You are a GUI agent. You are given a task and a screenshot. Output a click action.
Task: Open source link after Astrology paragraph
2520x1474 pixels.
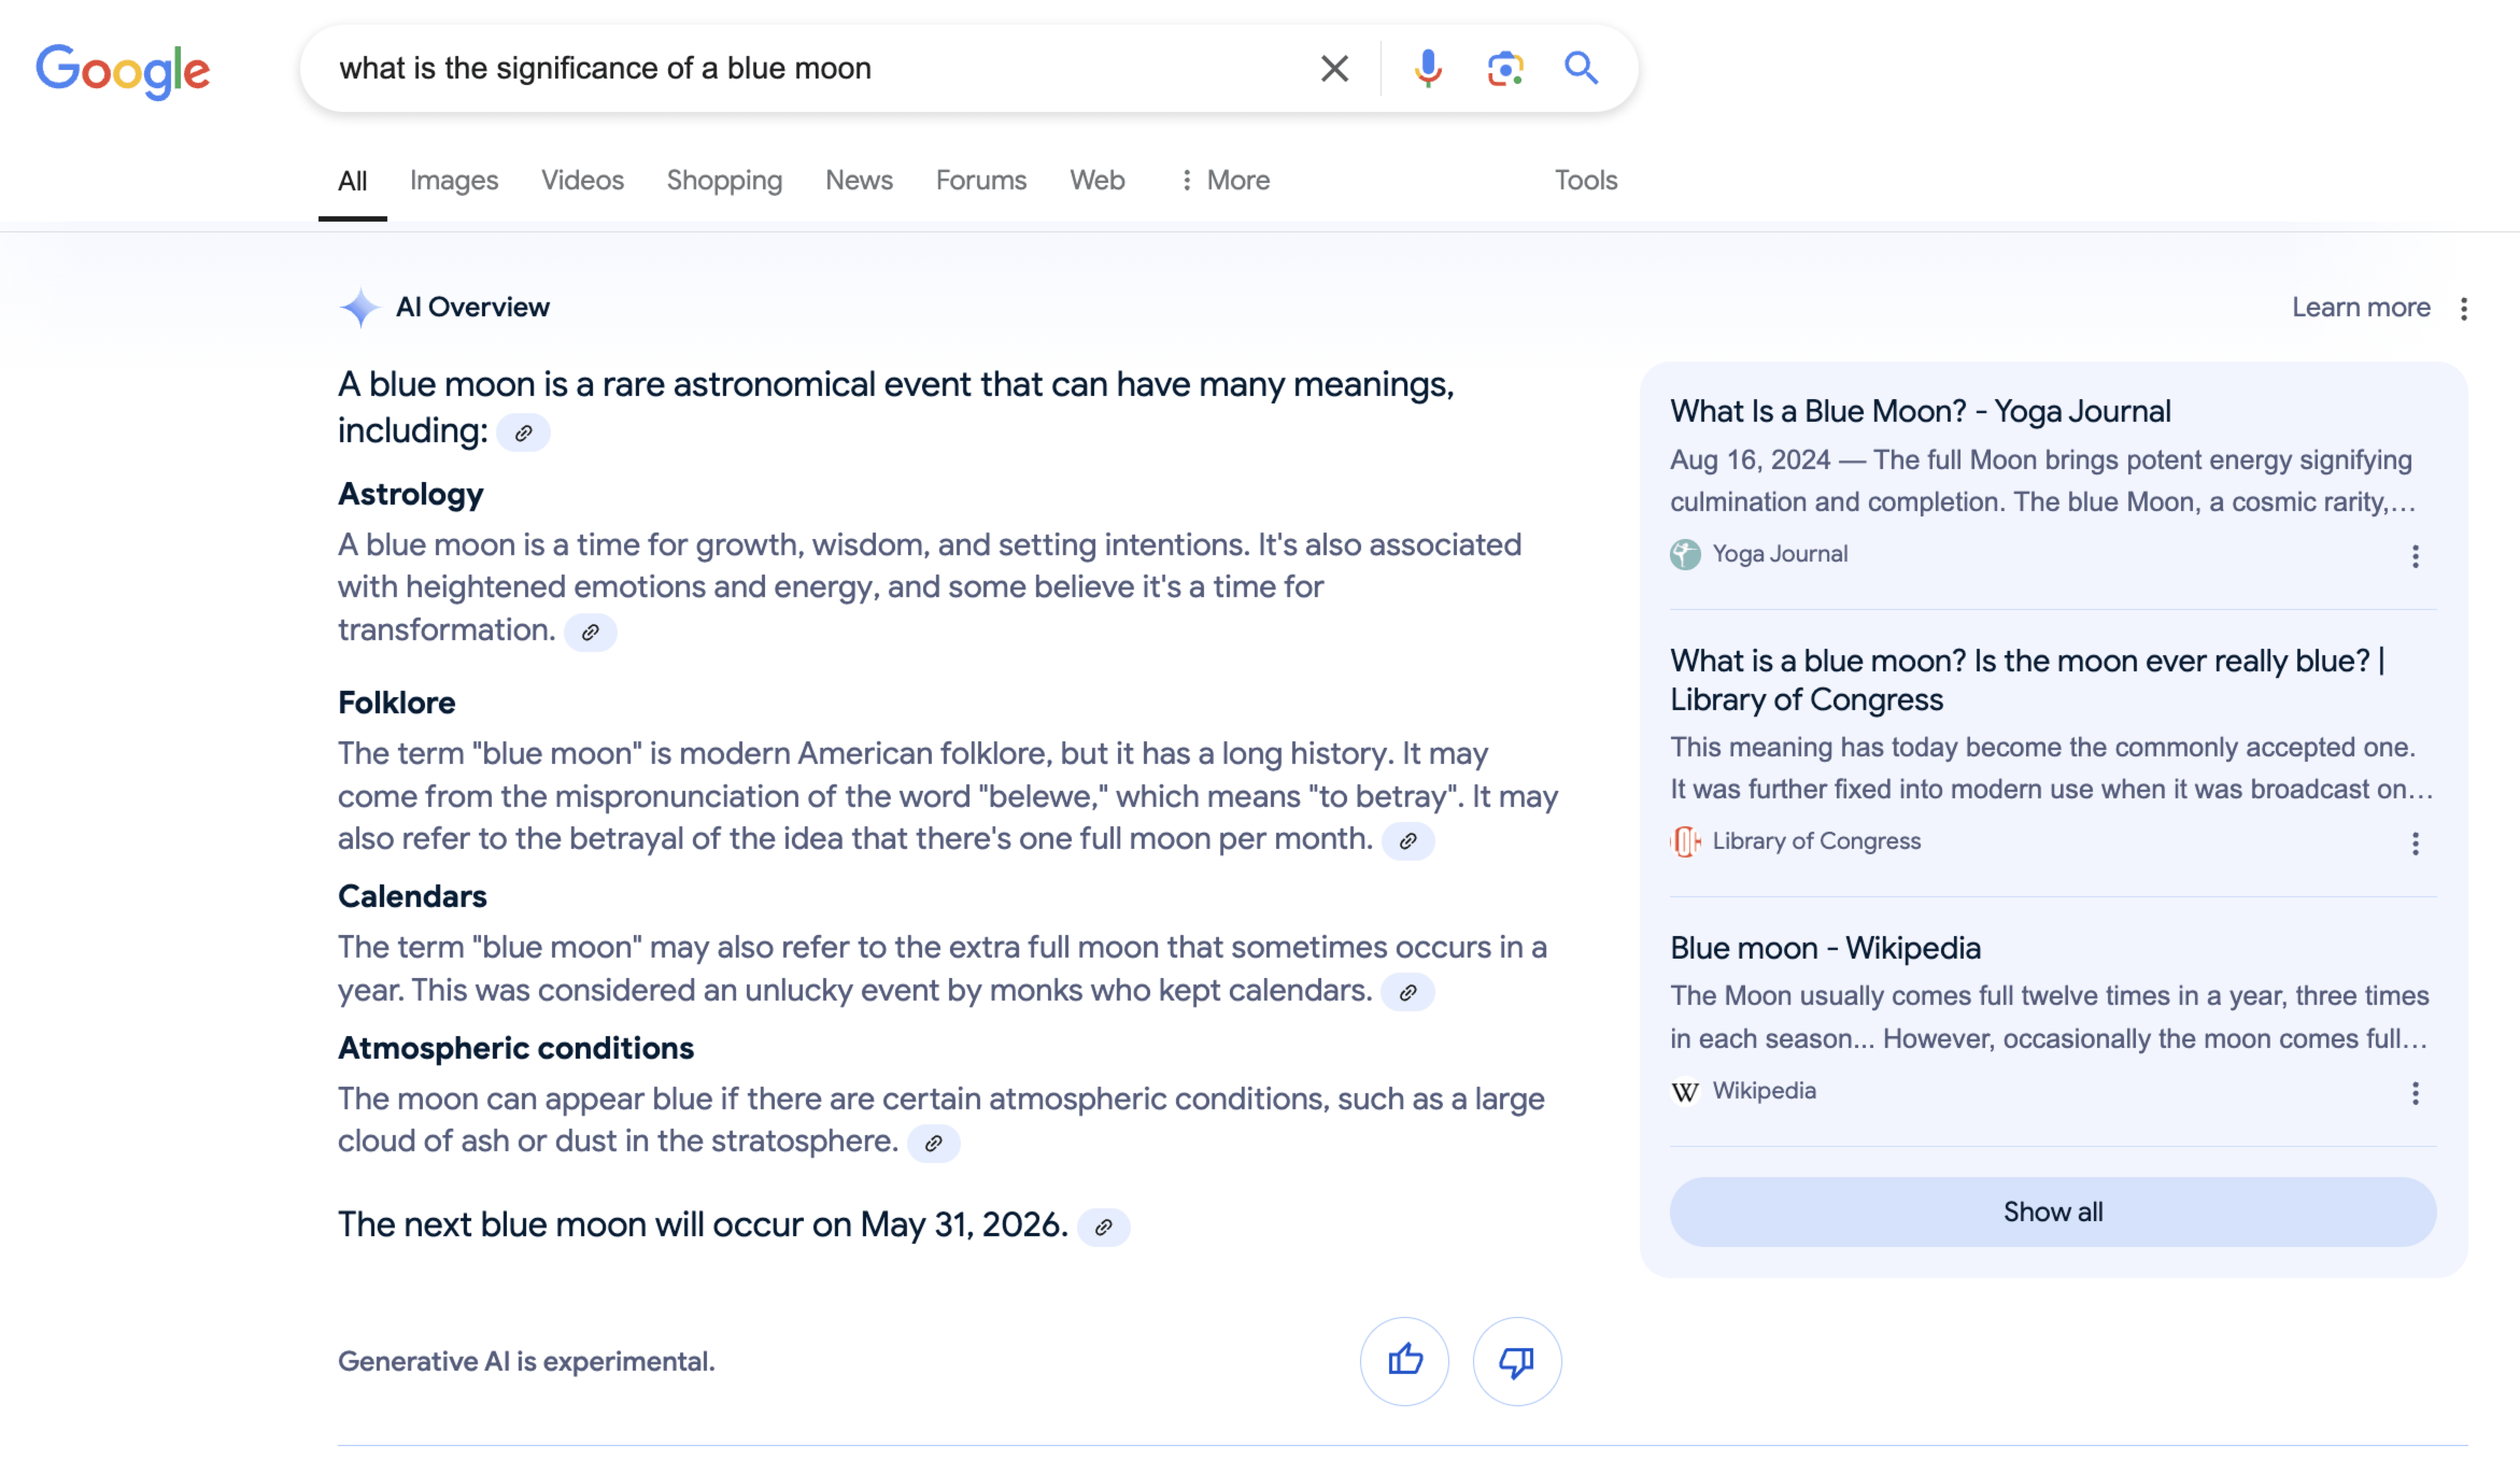[x=590, y=632]
